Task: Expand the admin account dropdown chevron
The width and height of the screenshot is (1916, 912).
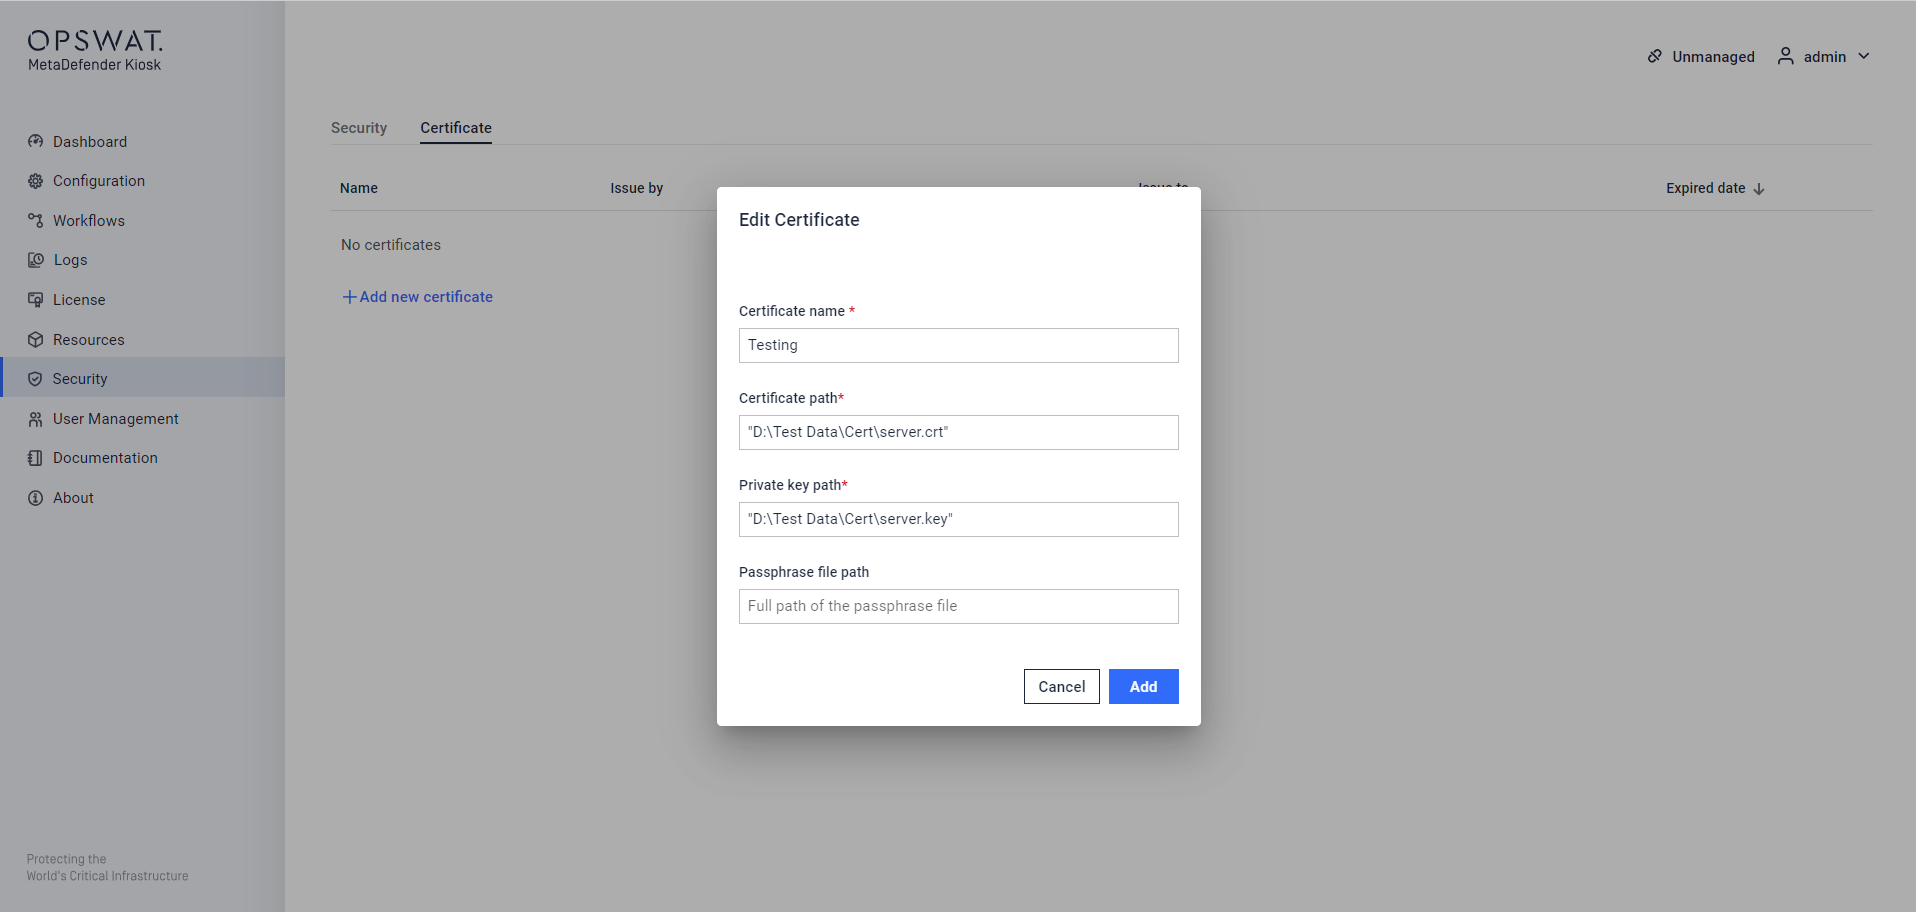Action: tap(1864, 56)
